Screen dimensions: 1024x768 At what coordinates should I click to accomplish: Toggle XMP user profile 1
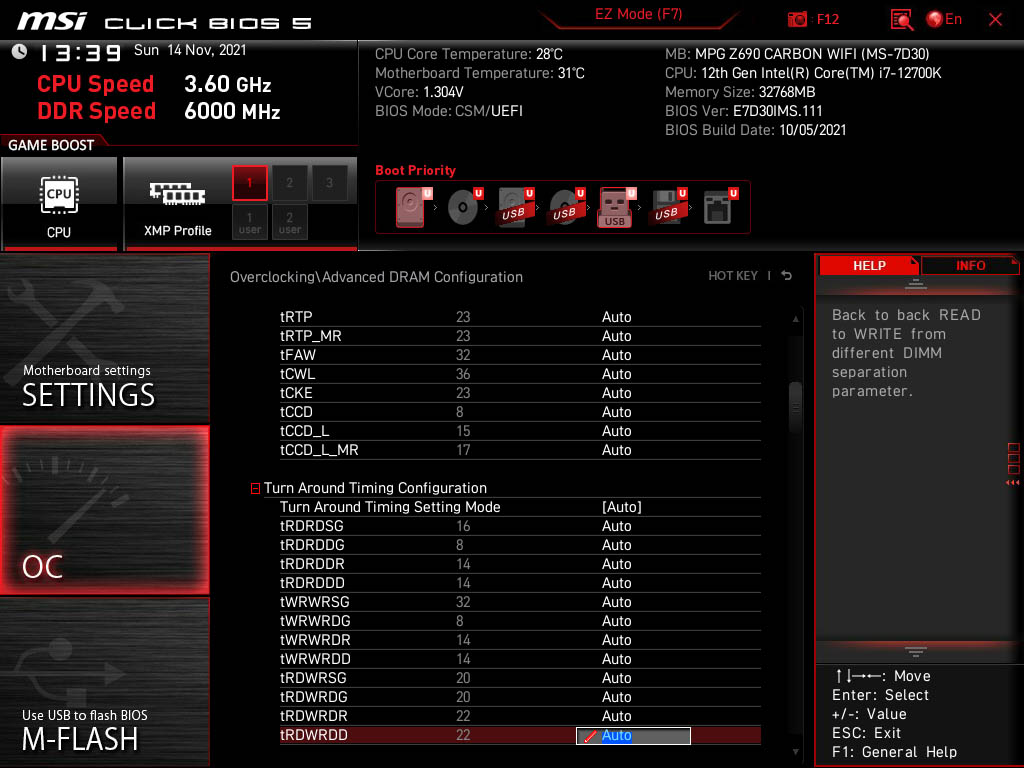(x=250, y=222)
